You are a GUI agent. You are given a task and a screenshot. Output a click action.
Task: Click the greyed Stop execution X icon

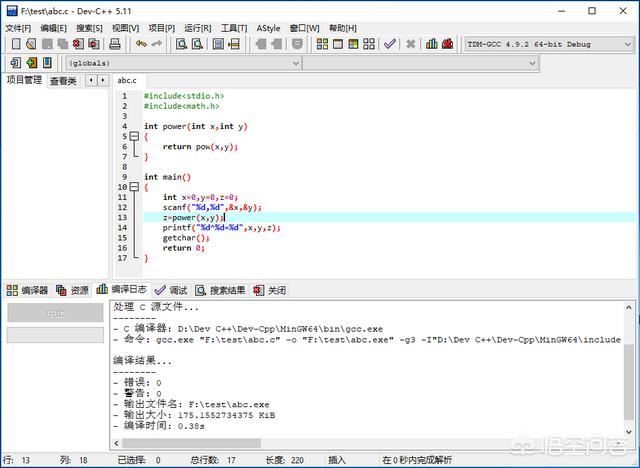coord(411,44)
